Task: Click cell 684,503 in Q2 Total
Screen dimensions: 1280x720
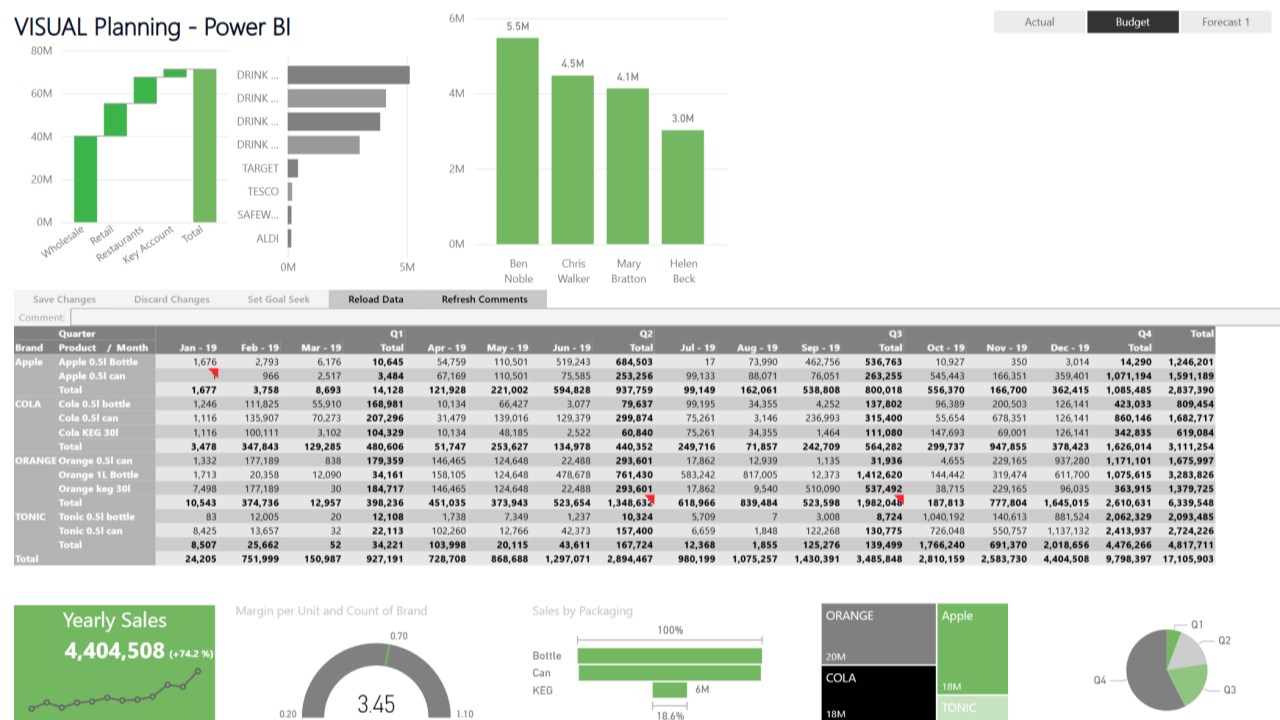Action: (634, 362)
